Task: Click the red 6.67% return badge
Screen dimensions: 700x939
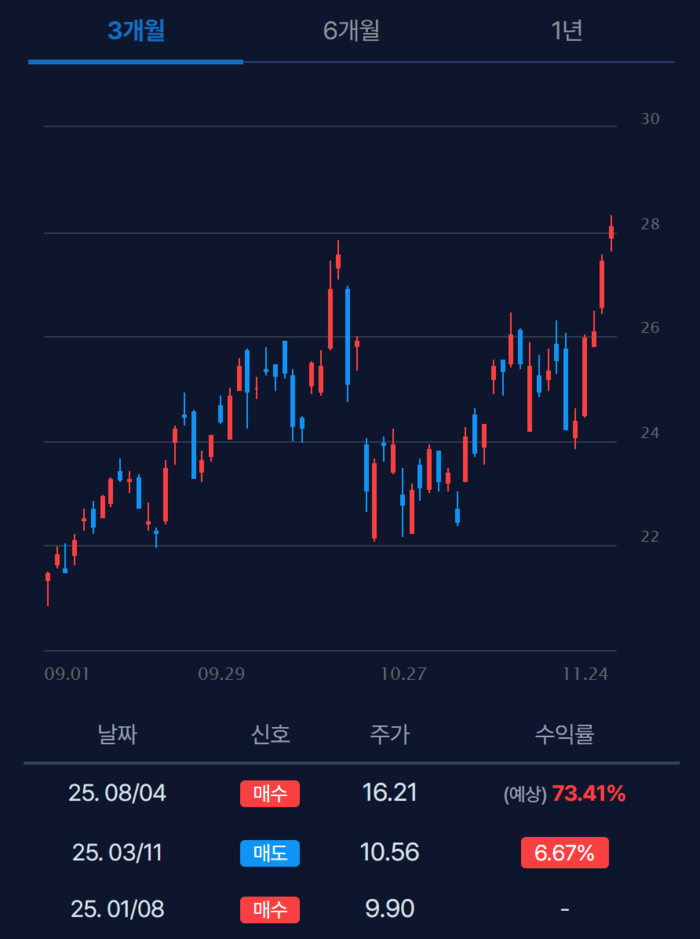Action: [564, 853]
